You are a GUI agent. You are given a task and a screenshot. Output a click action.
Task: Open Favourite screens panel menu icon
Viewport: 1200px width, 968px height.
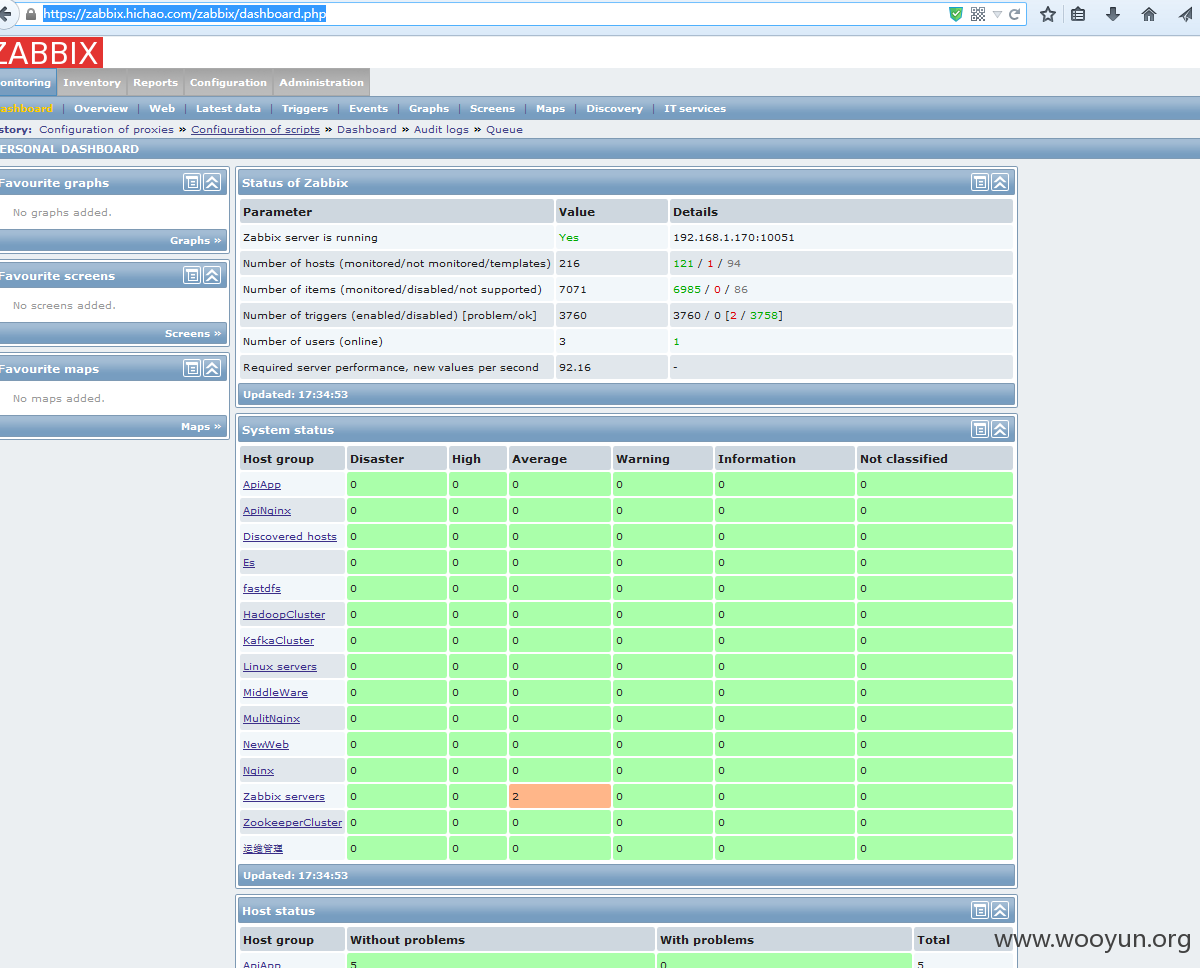click(x=192, y=275)
